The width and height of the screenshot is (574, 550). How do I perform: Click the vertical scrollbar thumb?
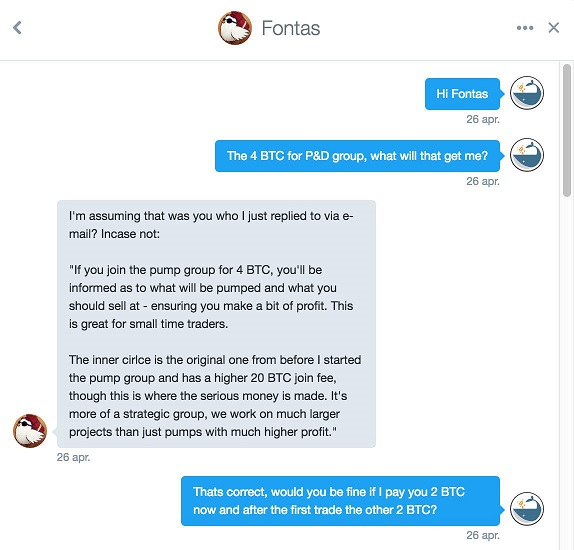coord(567,131)
